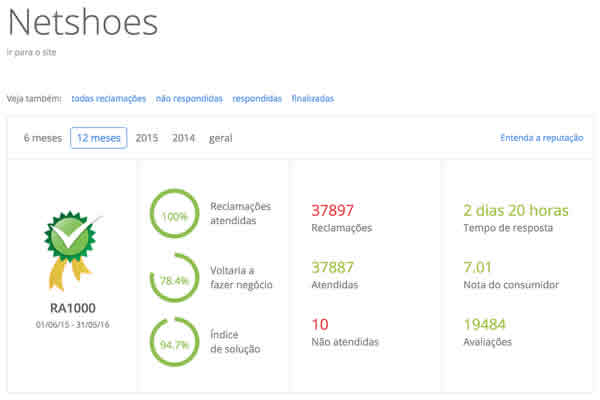Image resolution: width=600 pixels, height=400 pixels.
Task: Open the 'Entenda a reputação' link
Action: (541, 138)
